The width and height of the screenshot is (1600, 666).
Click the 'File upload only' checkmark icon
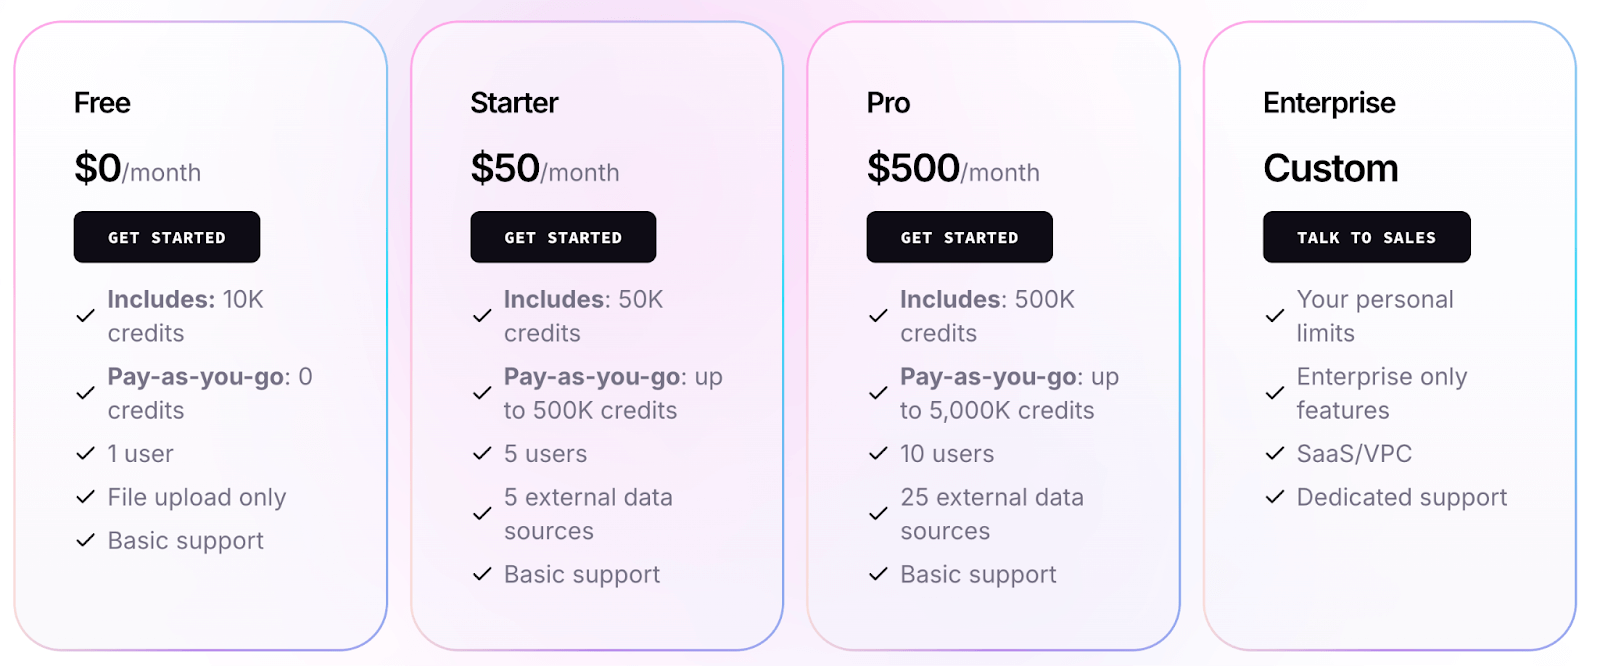tap(86, 497)
